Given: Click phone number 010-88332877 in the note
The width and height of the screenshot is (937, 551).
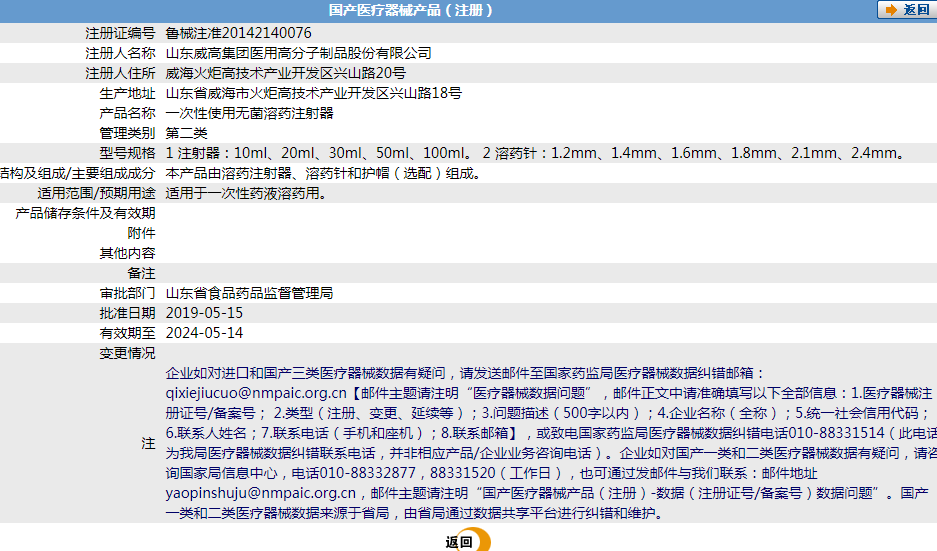Looking at the screenshot, I should [368, 473].
